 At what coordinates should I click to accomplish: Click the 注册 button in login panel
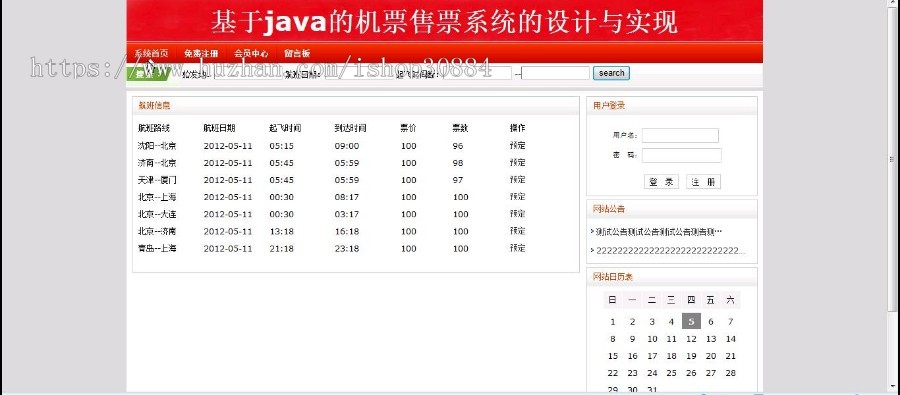coord(703,182)
